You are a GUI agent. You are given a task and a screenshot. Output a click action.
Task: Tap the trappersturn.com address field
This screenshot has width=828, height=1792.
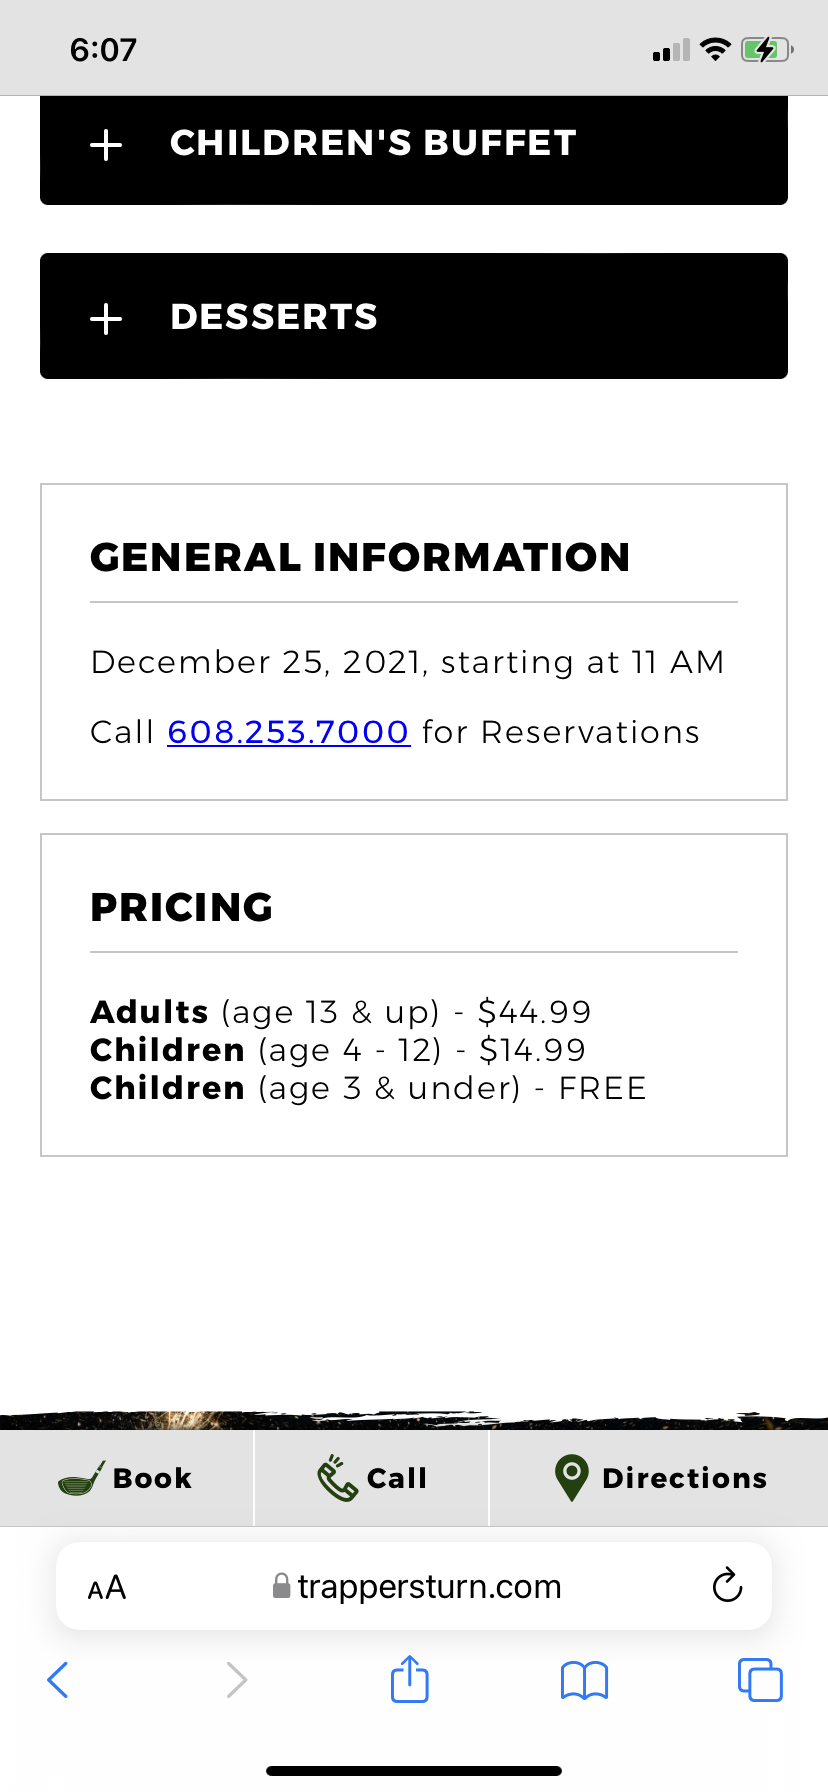(x=430, y=1587)
